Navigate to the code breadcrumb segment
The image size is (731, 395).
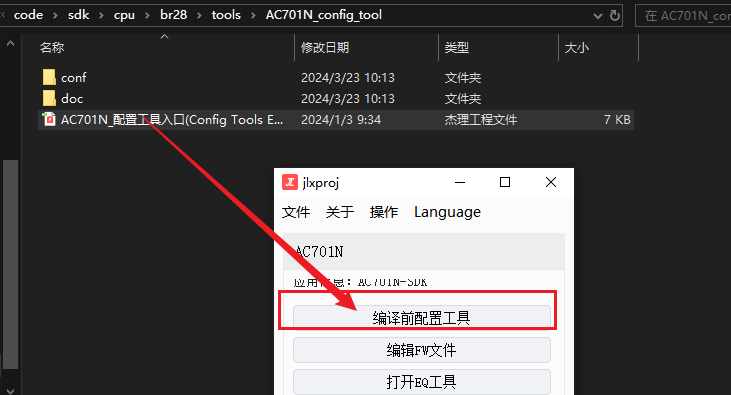click(28, 15)
